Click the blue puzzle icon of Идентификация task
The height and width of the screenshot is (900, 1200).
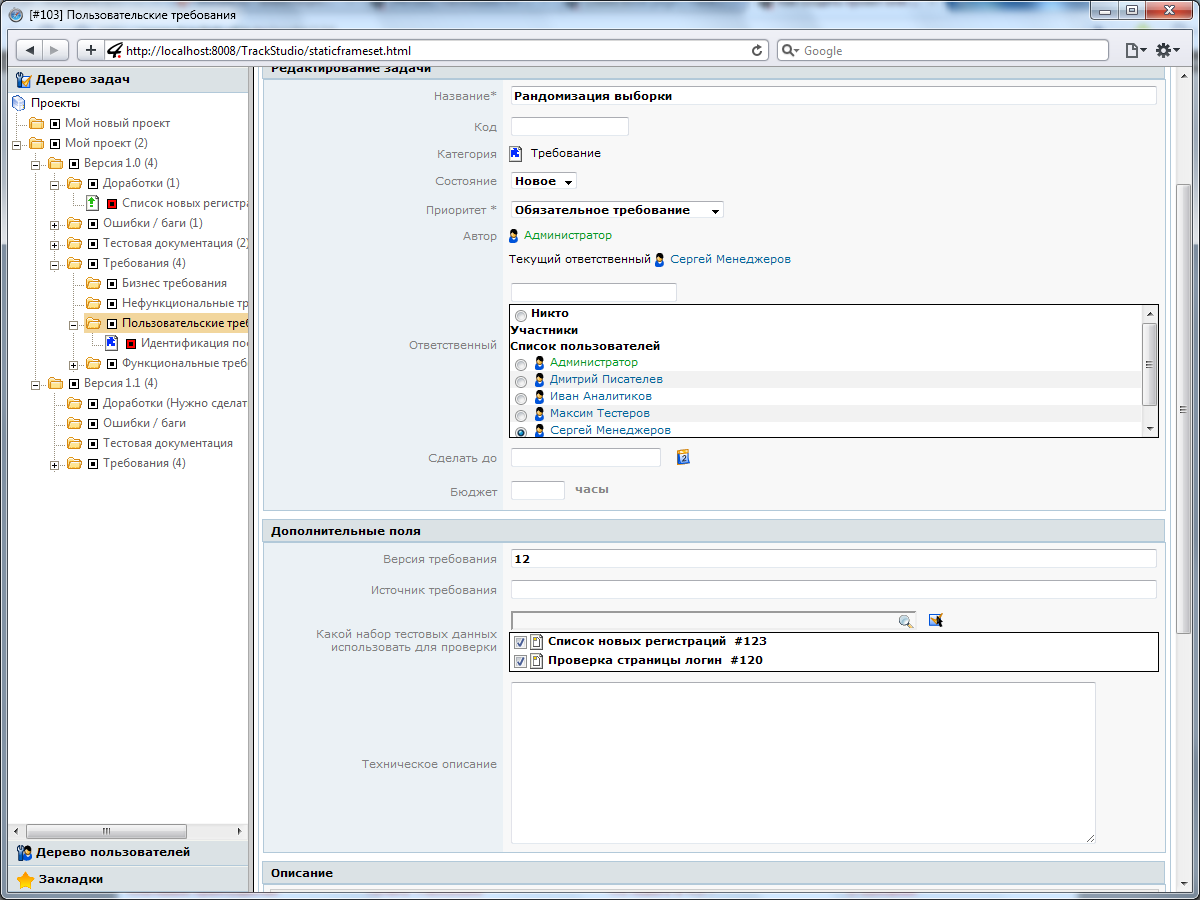point(112,343)
